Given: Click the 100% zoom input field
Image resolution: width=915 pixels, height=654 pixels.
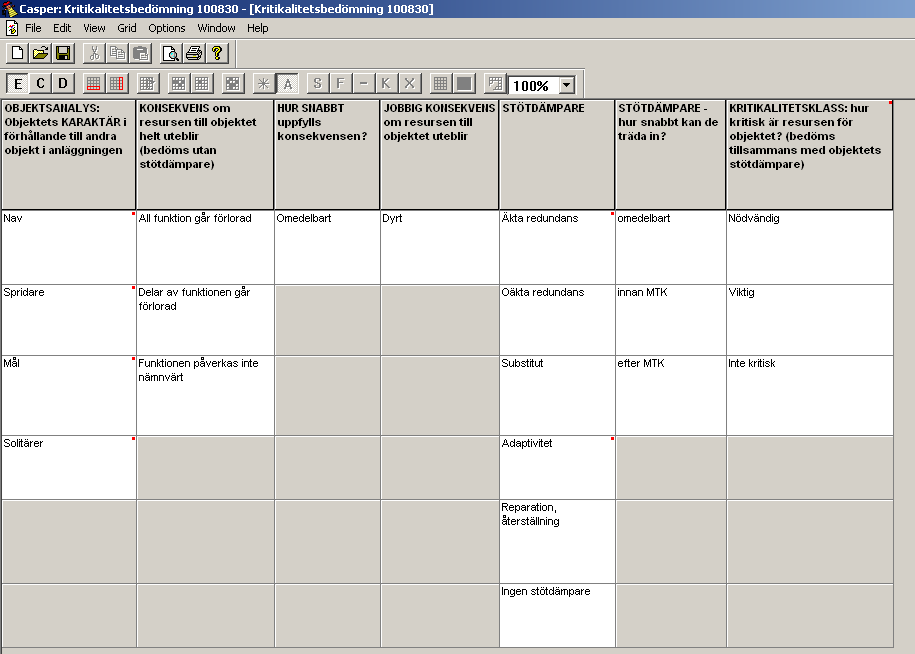Looking at the screenshot, I should [x=534, y=85].
